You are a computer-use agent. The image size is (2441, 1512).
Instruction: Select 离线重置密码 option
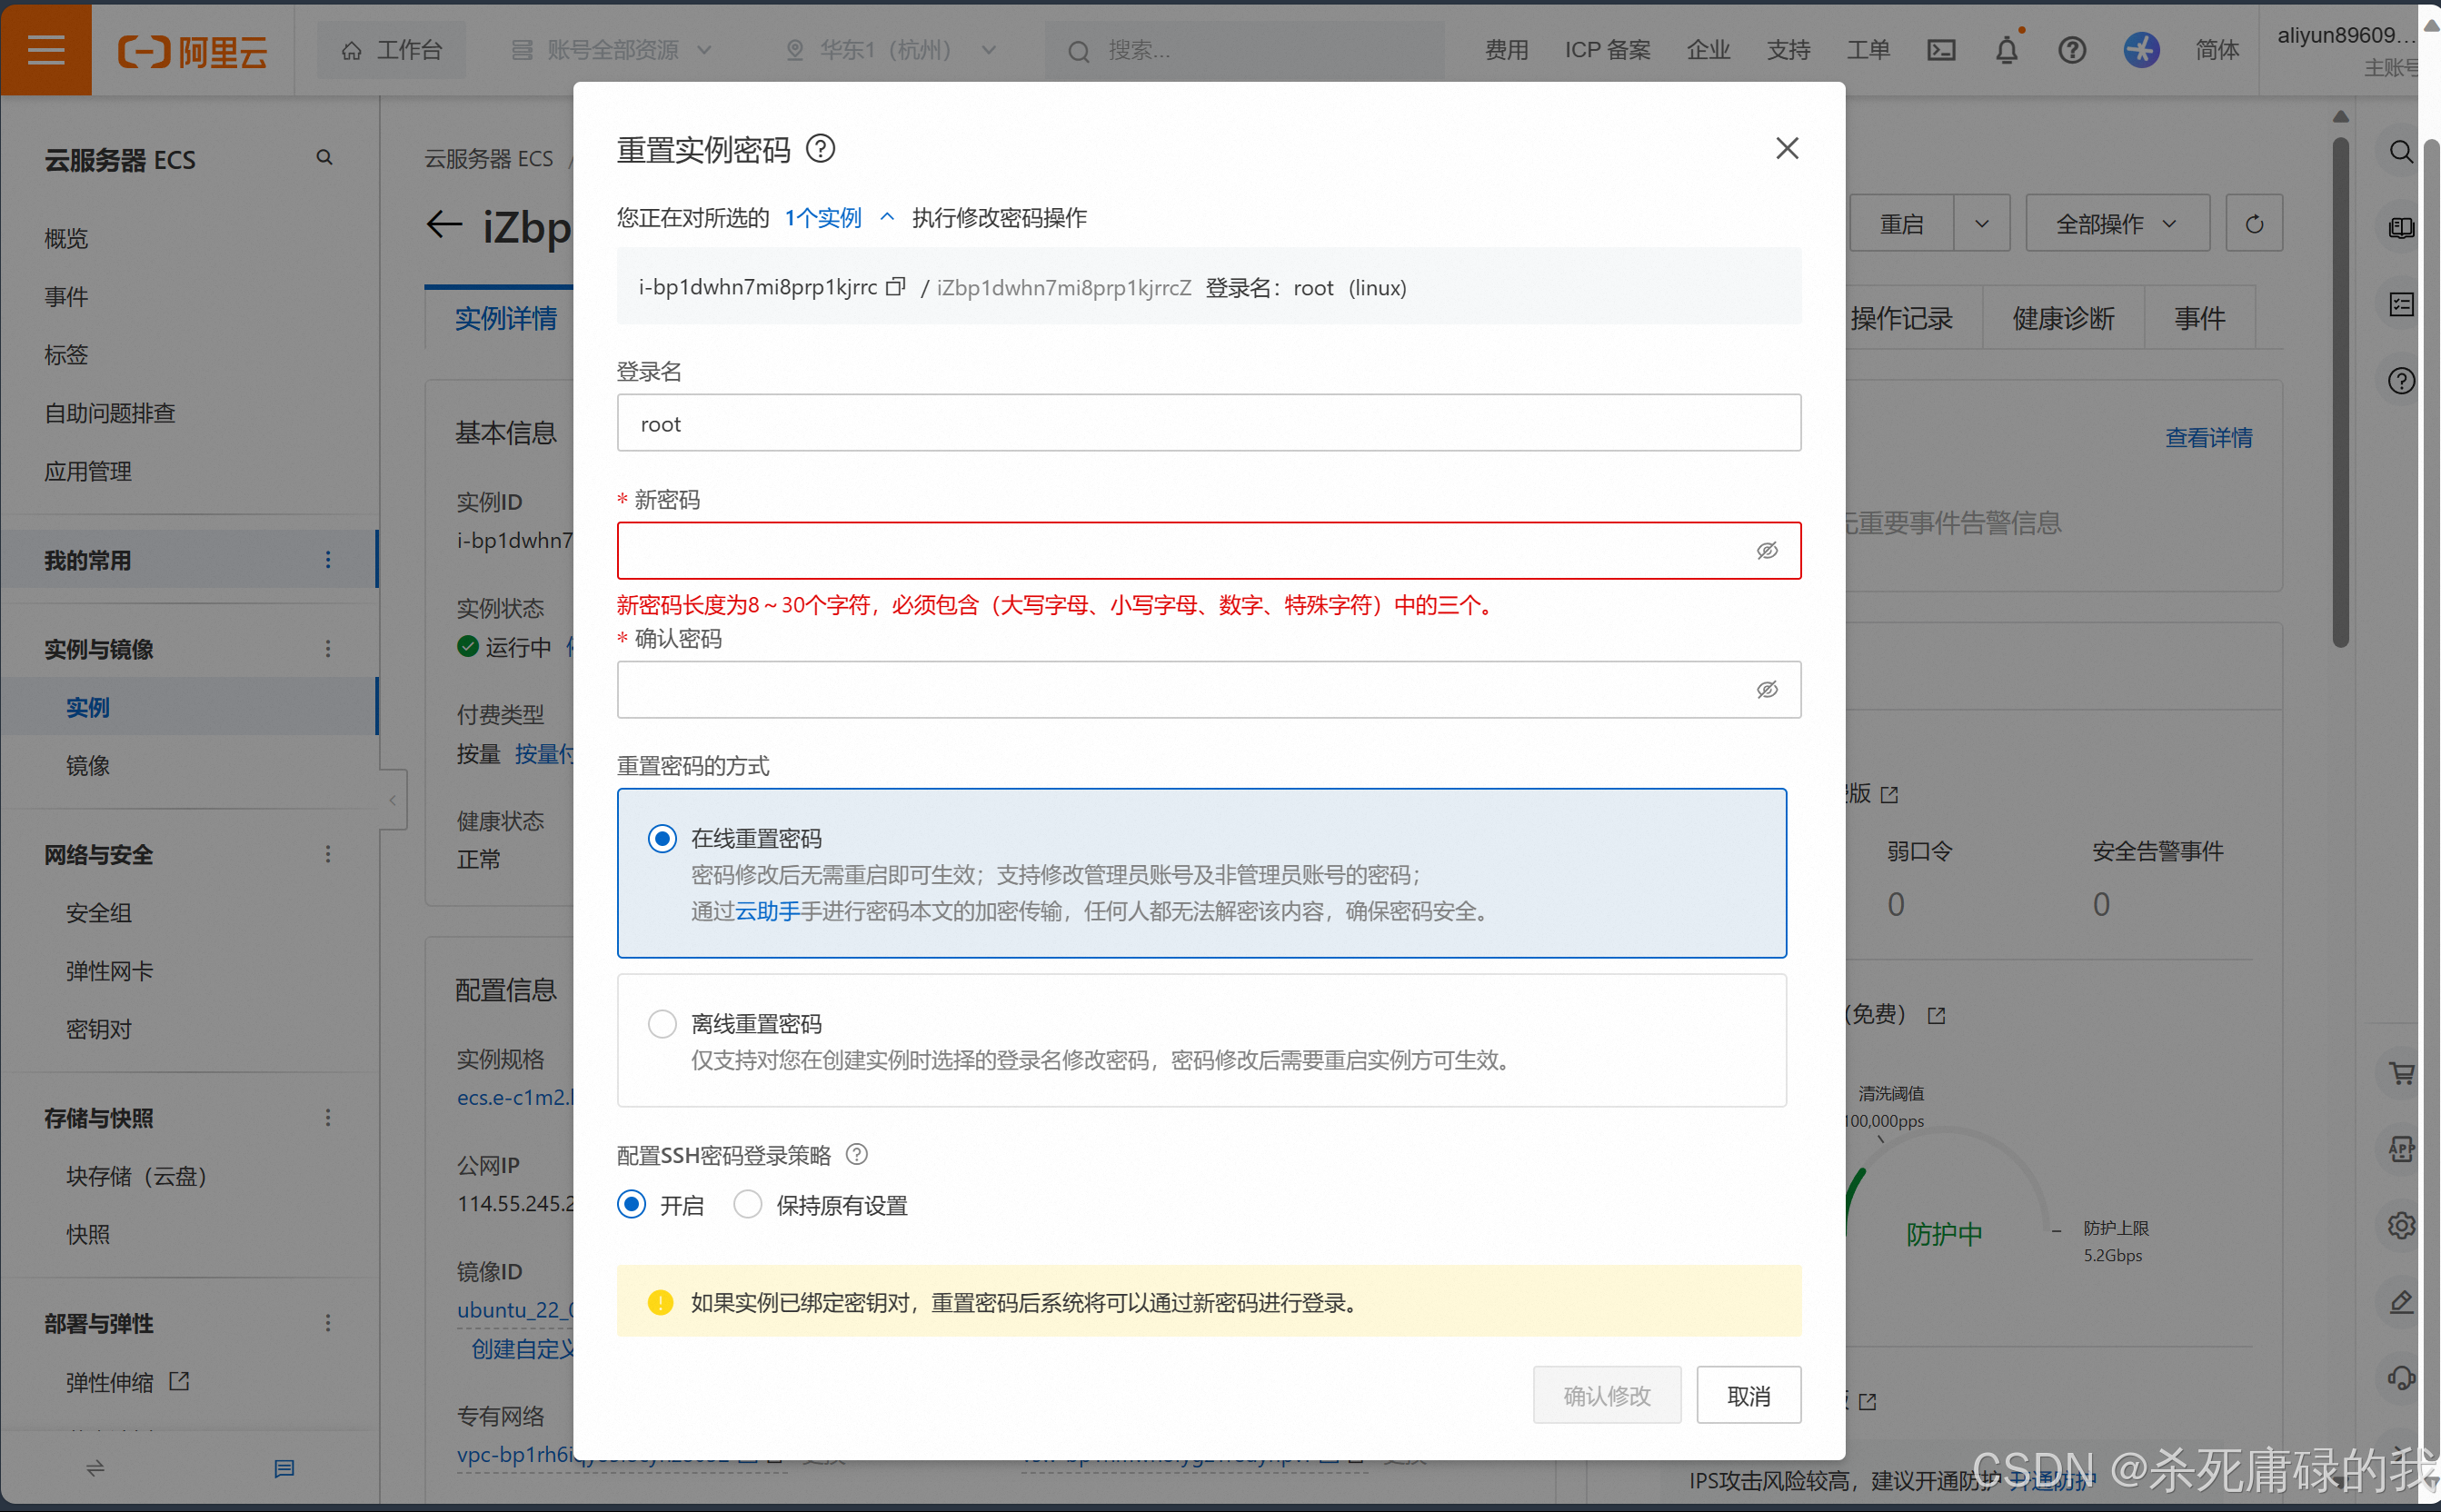pyautogui.click(x=662, y=1023)
